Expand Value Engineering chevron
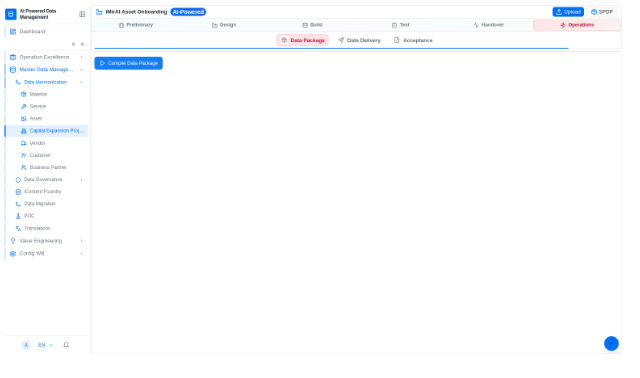 click(x=82, y=241)
